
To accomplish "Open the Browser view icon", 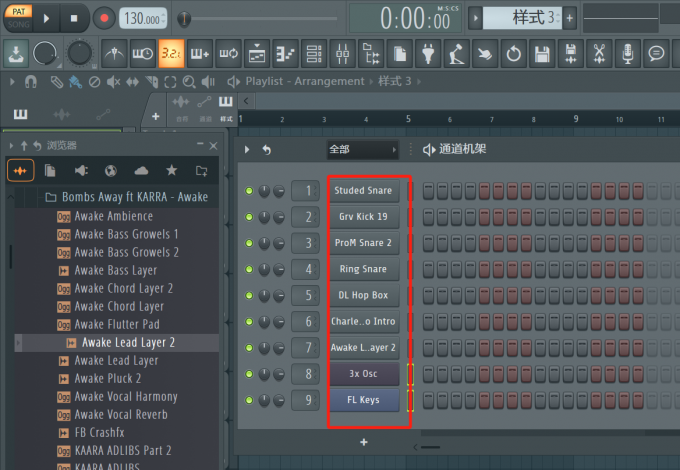I will click(371, 54).
